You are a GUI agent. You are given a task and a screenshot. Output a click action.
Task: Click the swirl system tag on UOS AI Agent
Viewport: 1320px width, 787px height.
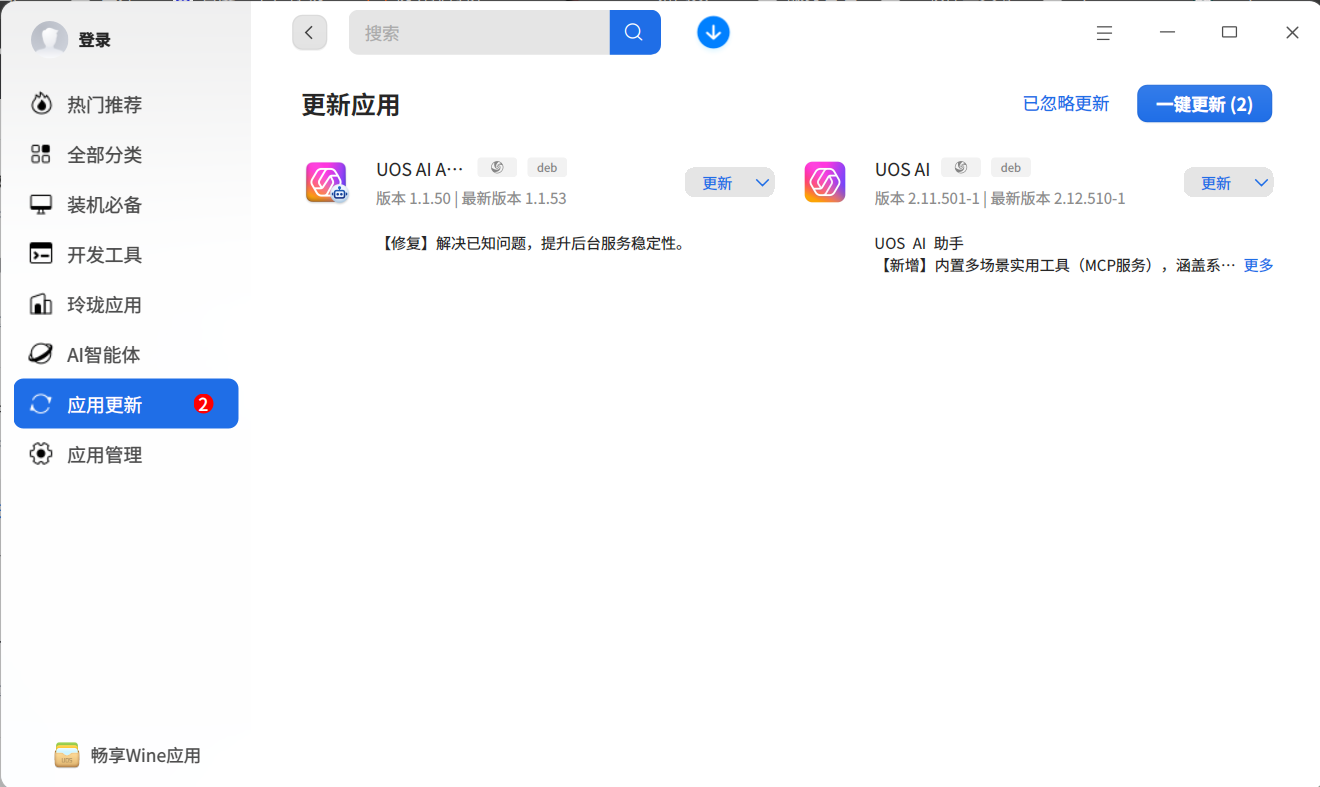[x=497, y=167]
